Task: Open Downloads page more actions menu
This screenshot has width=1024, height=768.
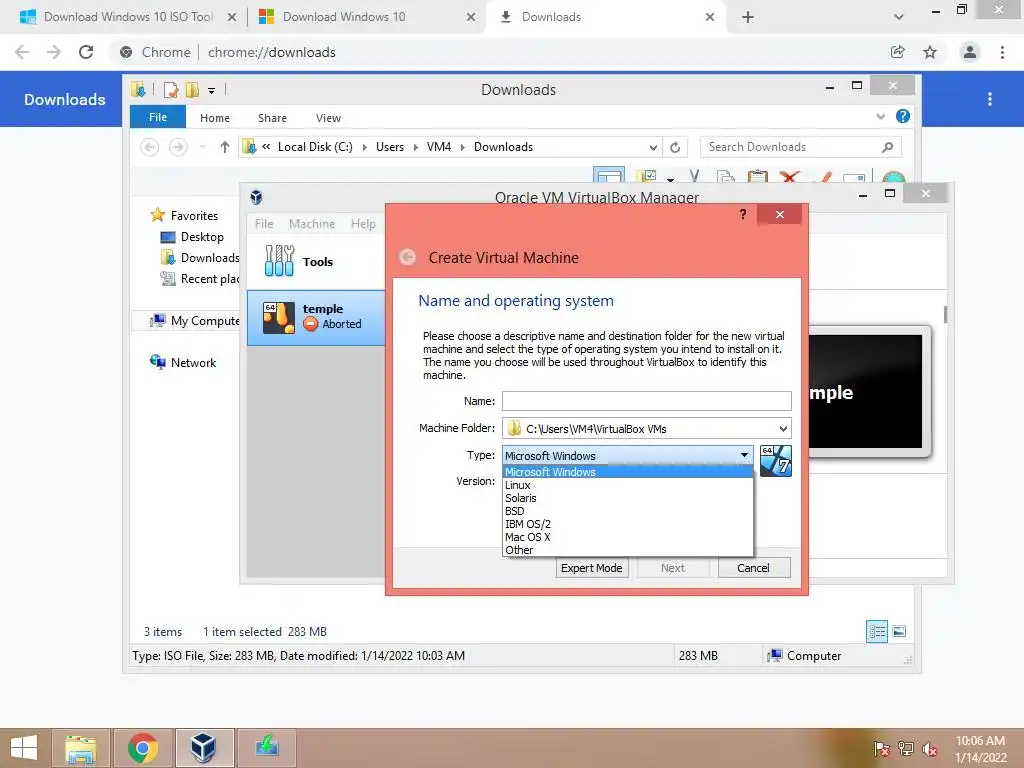Action: coord(990,99)
